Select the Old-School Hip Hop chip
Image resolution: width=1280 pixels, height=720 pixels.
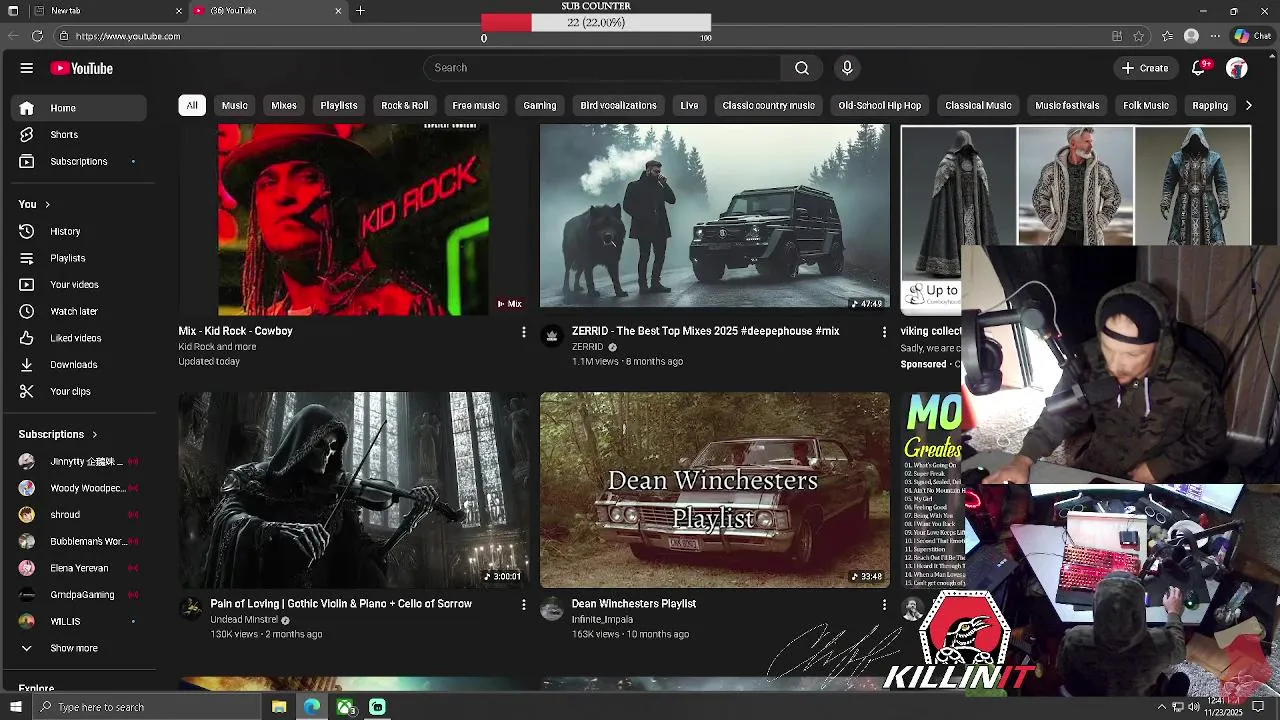tap(880, 105)
